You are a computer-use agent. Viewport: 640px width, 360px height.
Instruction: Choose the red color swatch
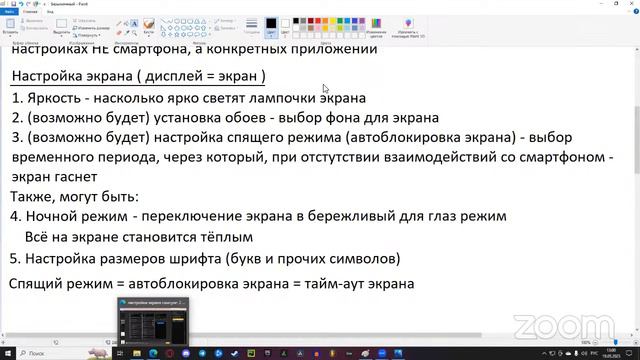(318, 20)
